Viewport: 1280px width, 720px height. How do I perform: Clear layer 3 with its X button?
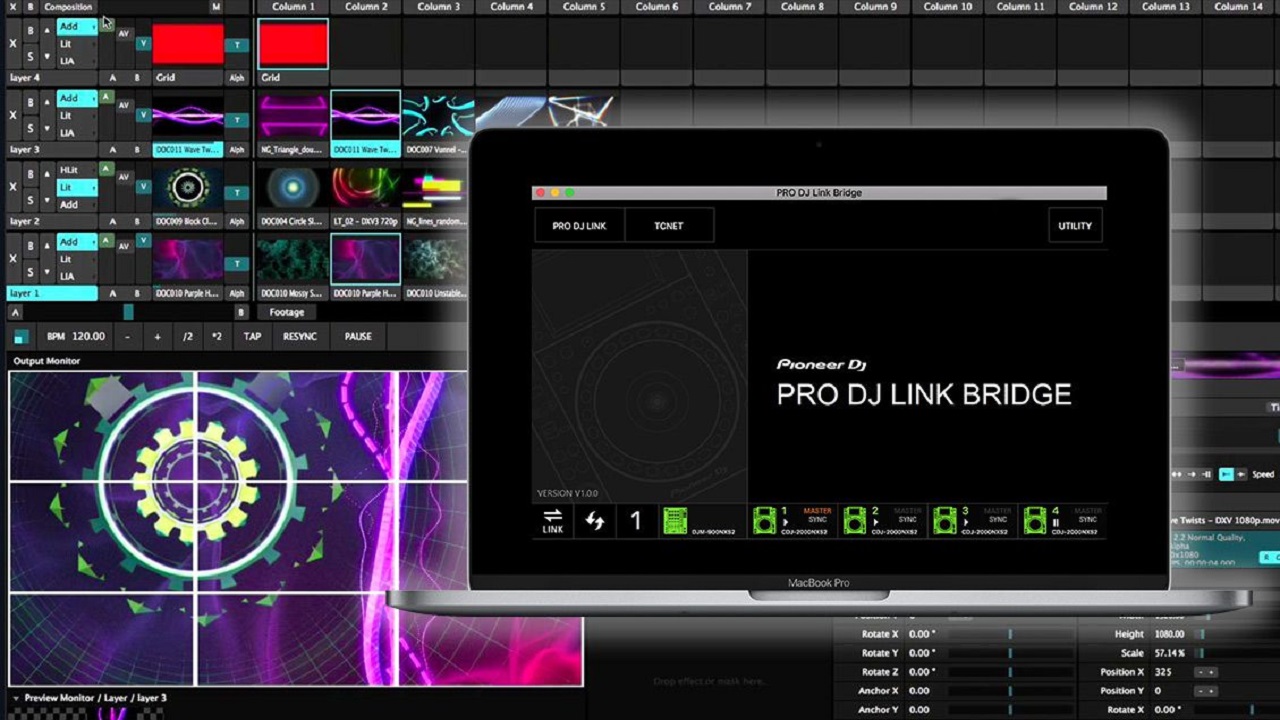coord(13,115)
